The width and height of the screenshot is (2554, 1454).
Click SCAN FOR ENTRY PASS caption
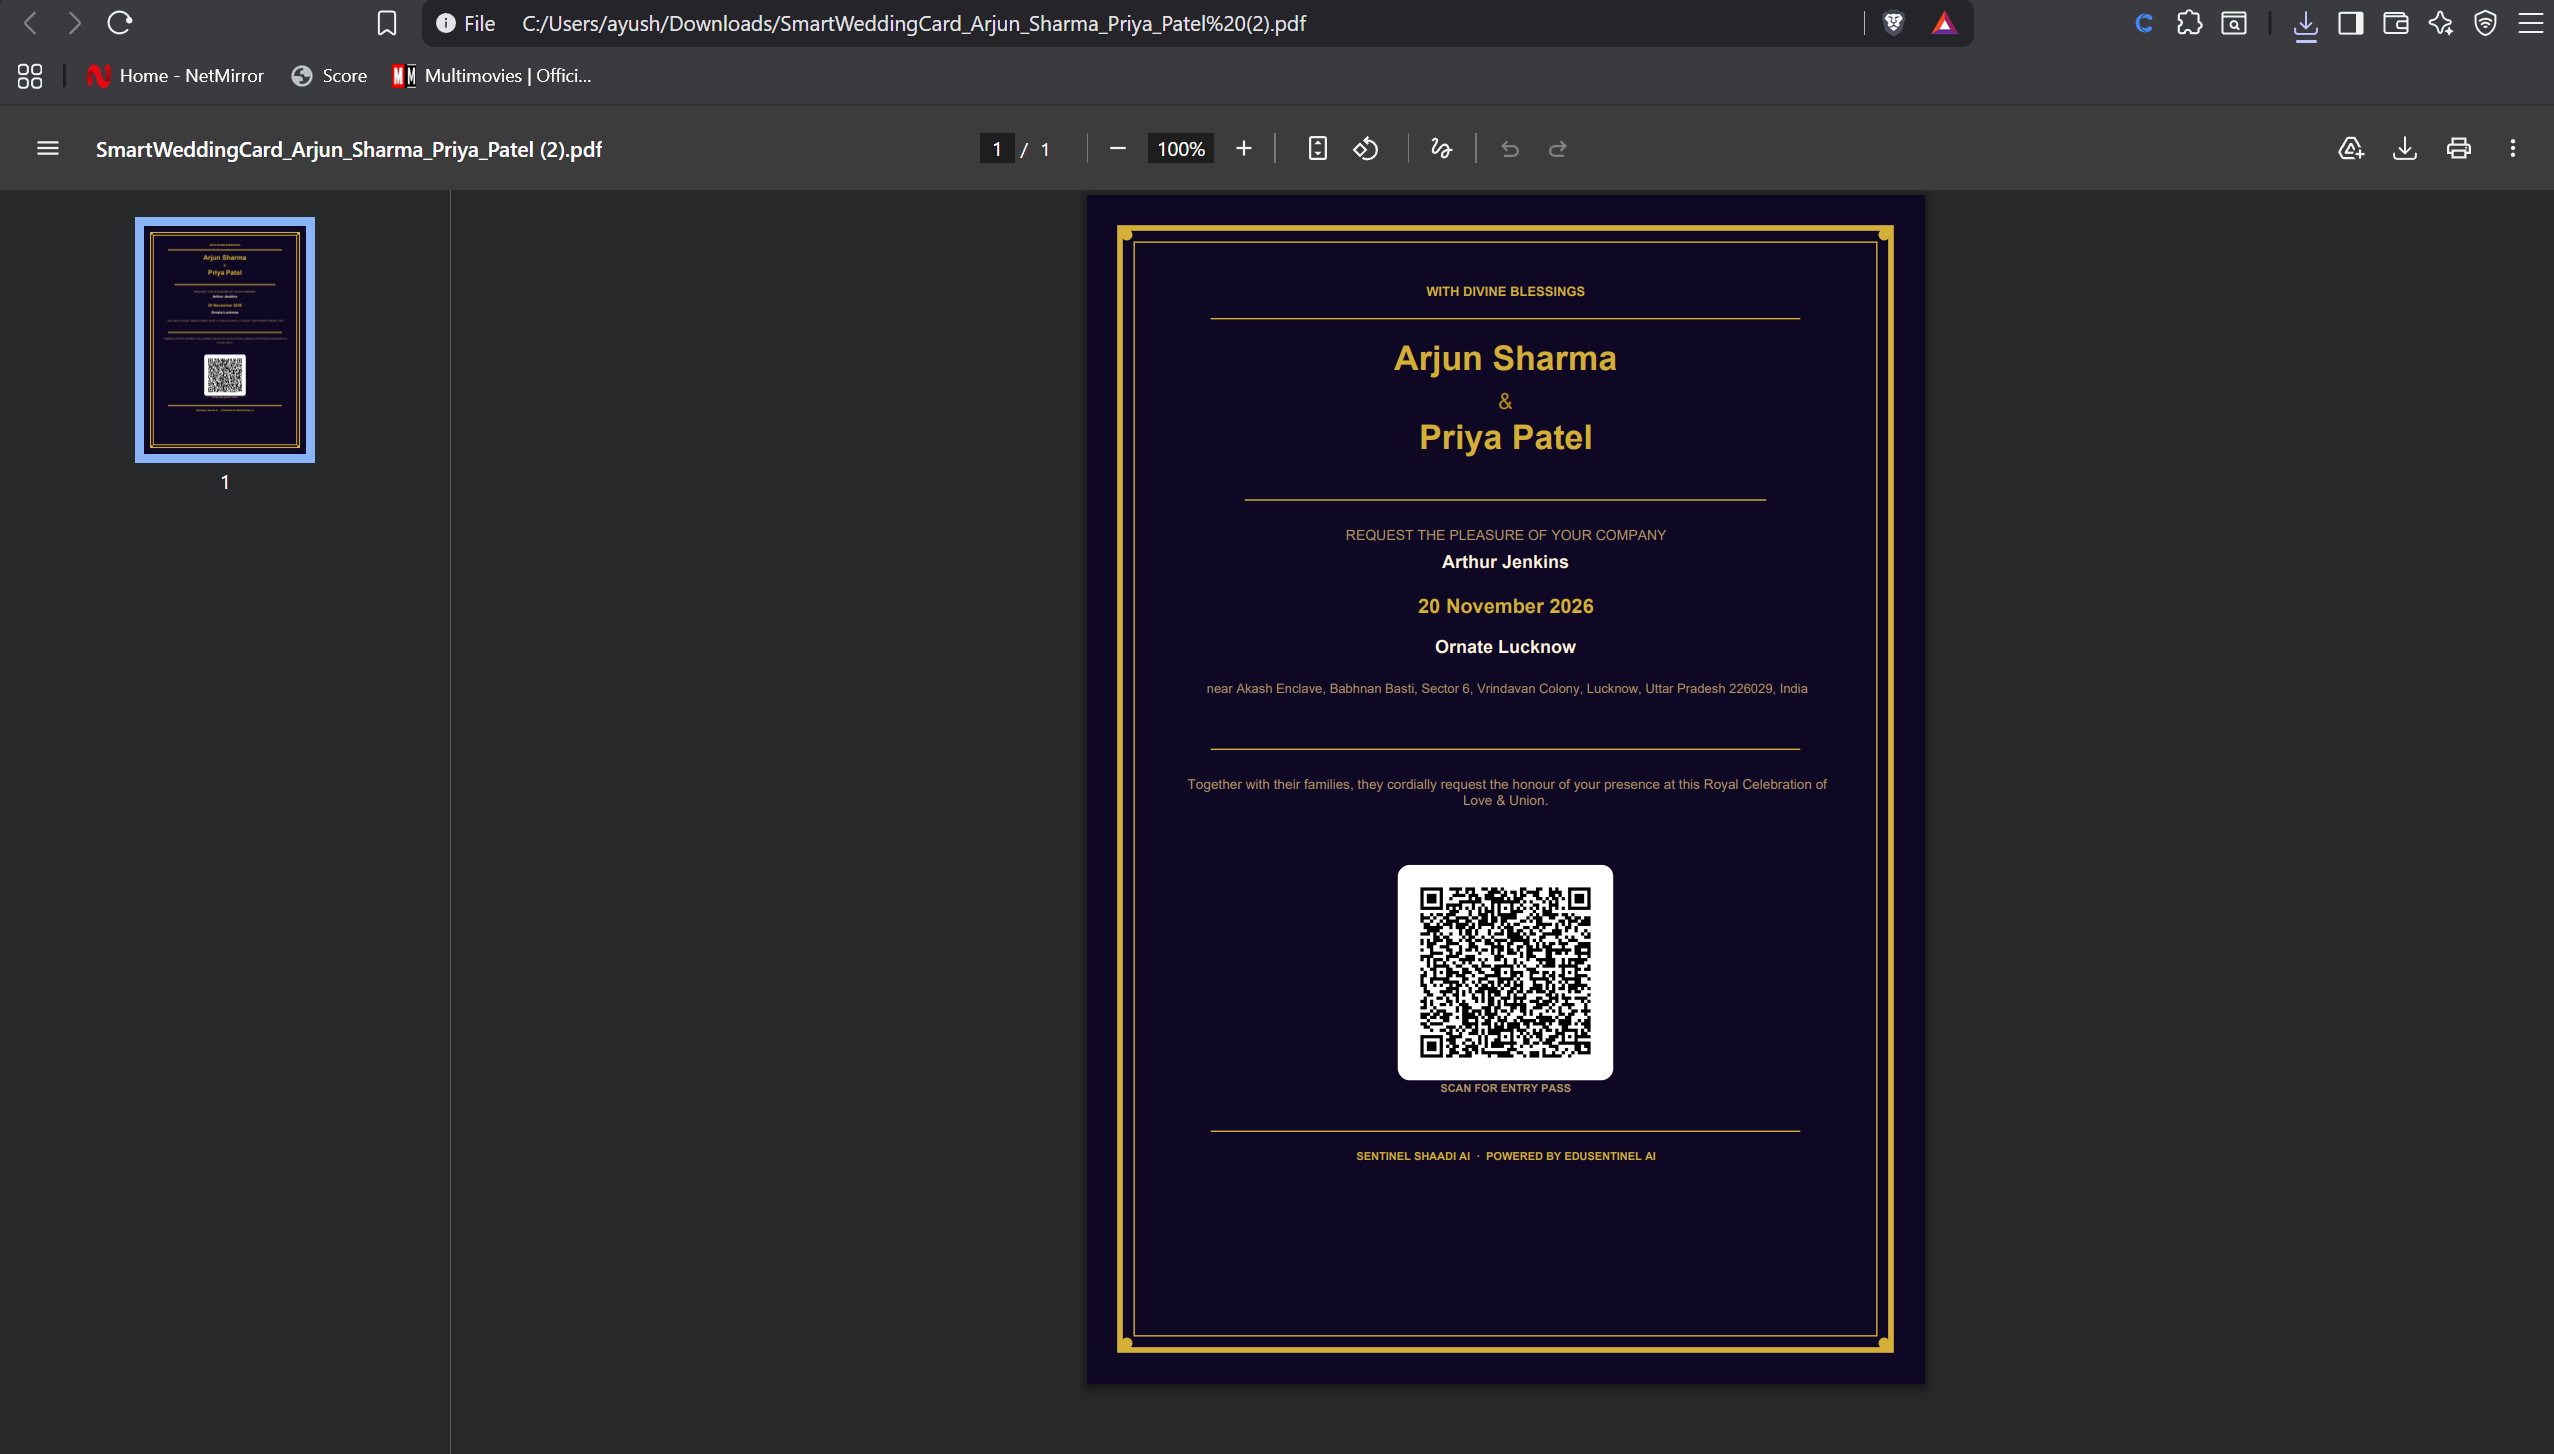(x=1505, y=1088)
